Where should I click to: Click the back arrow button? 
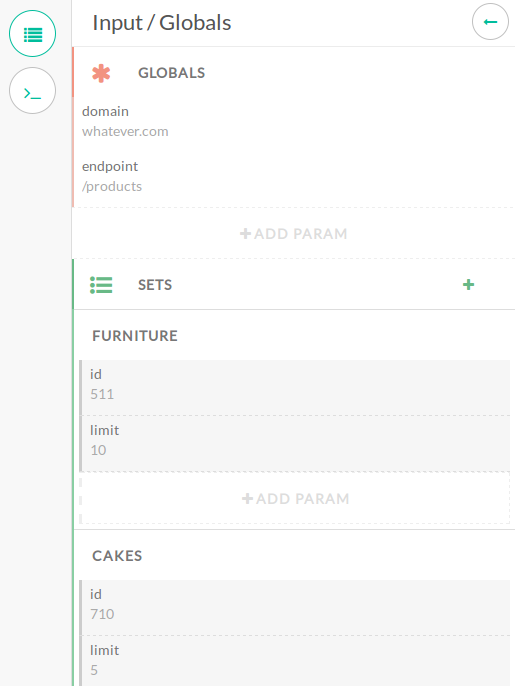(x=490, y=21)
